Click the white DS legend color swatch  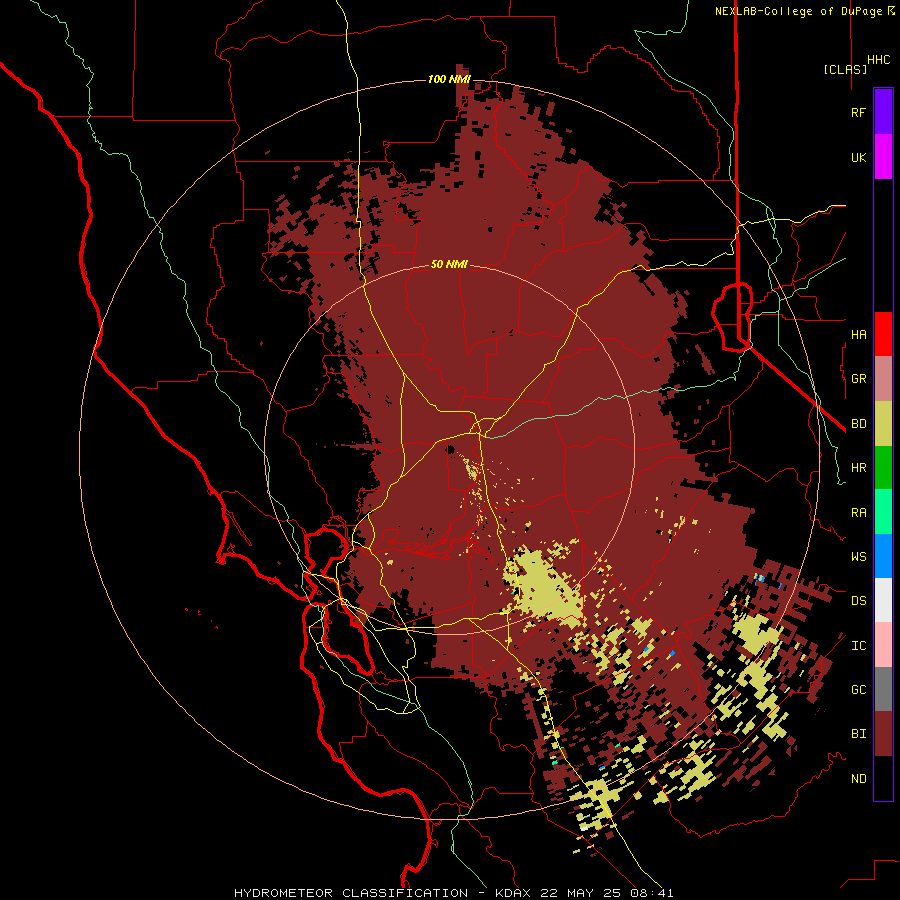(x=883, y=600)
